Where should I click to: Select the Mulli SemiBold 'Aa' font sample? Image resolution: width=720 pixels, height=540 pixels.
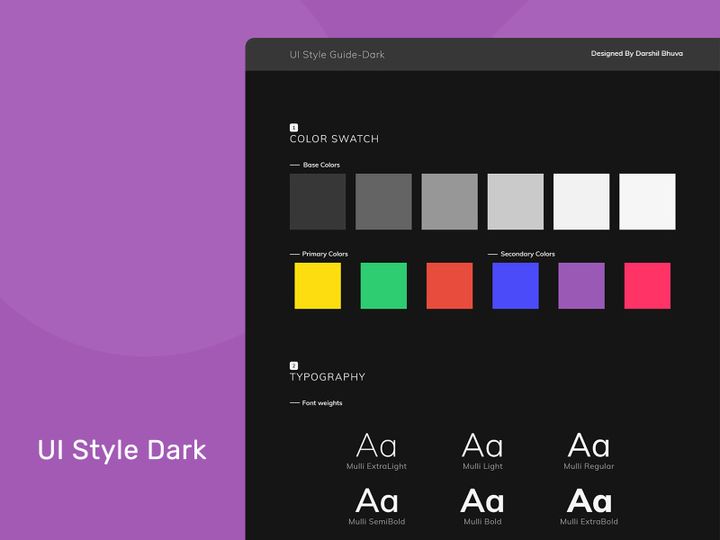377,501
